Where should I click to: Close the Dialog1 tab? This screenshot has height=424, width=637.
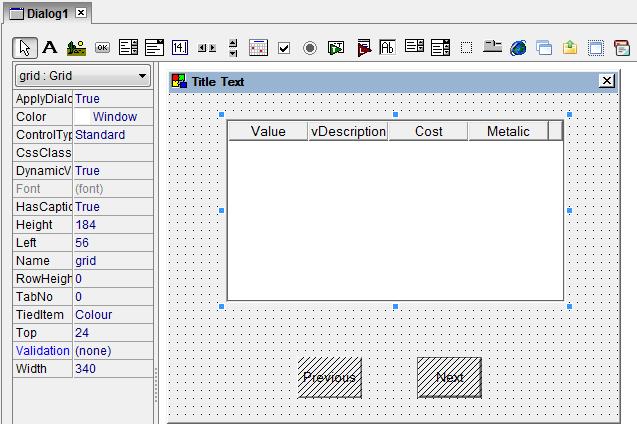[x=81, y=13]
